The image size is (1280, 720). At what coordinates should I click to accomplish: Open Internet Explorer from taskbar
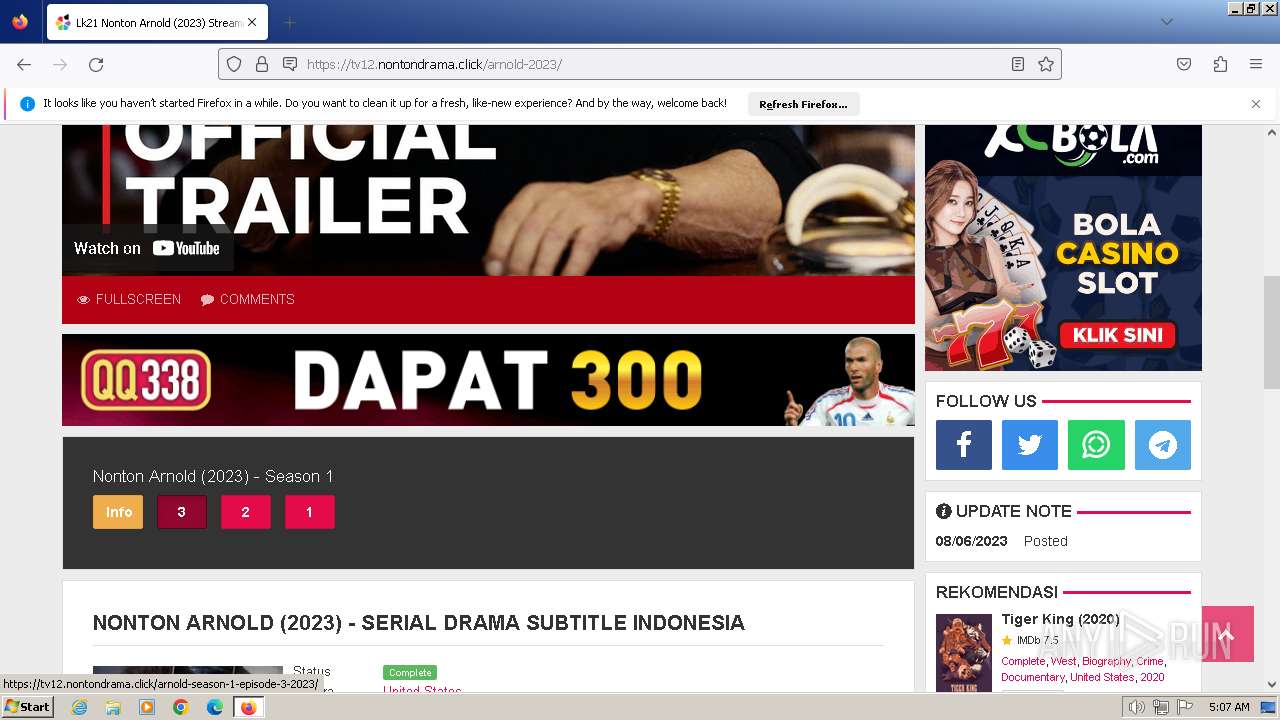pyautogui.click(x=79, y=707)
